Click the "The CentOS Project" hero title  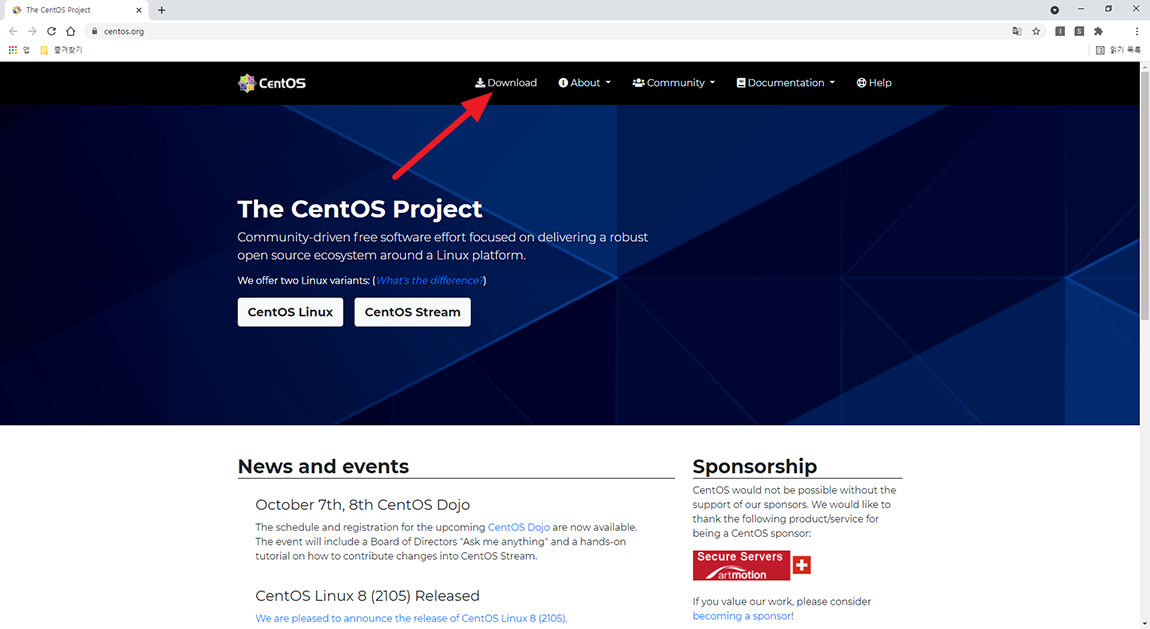(x=360, y=209)
